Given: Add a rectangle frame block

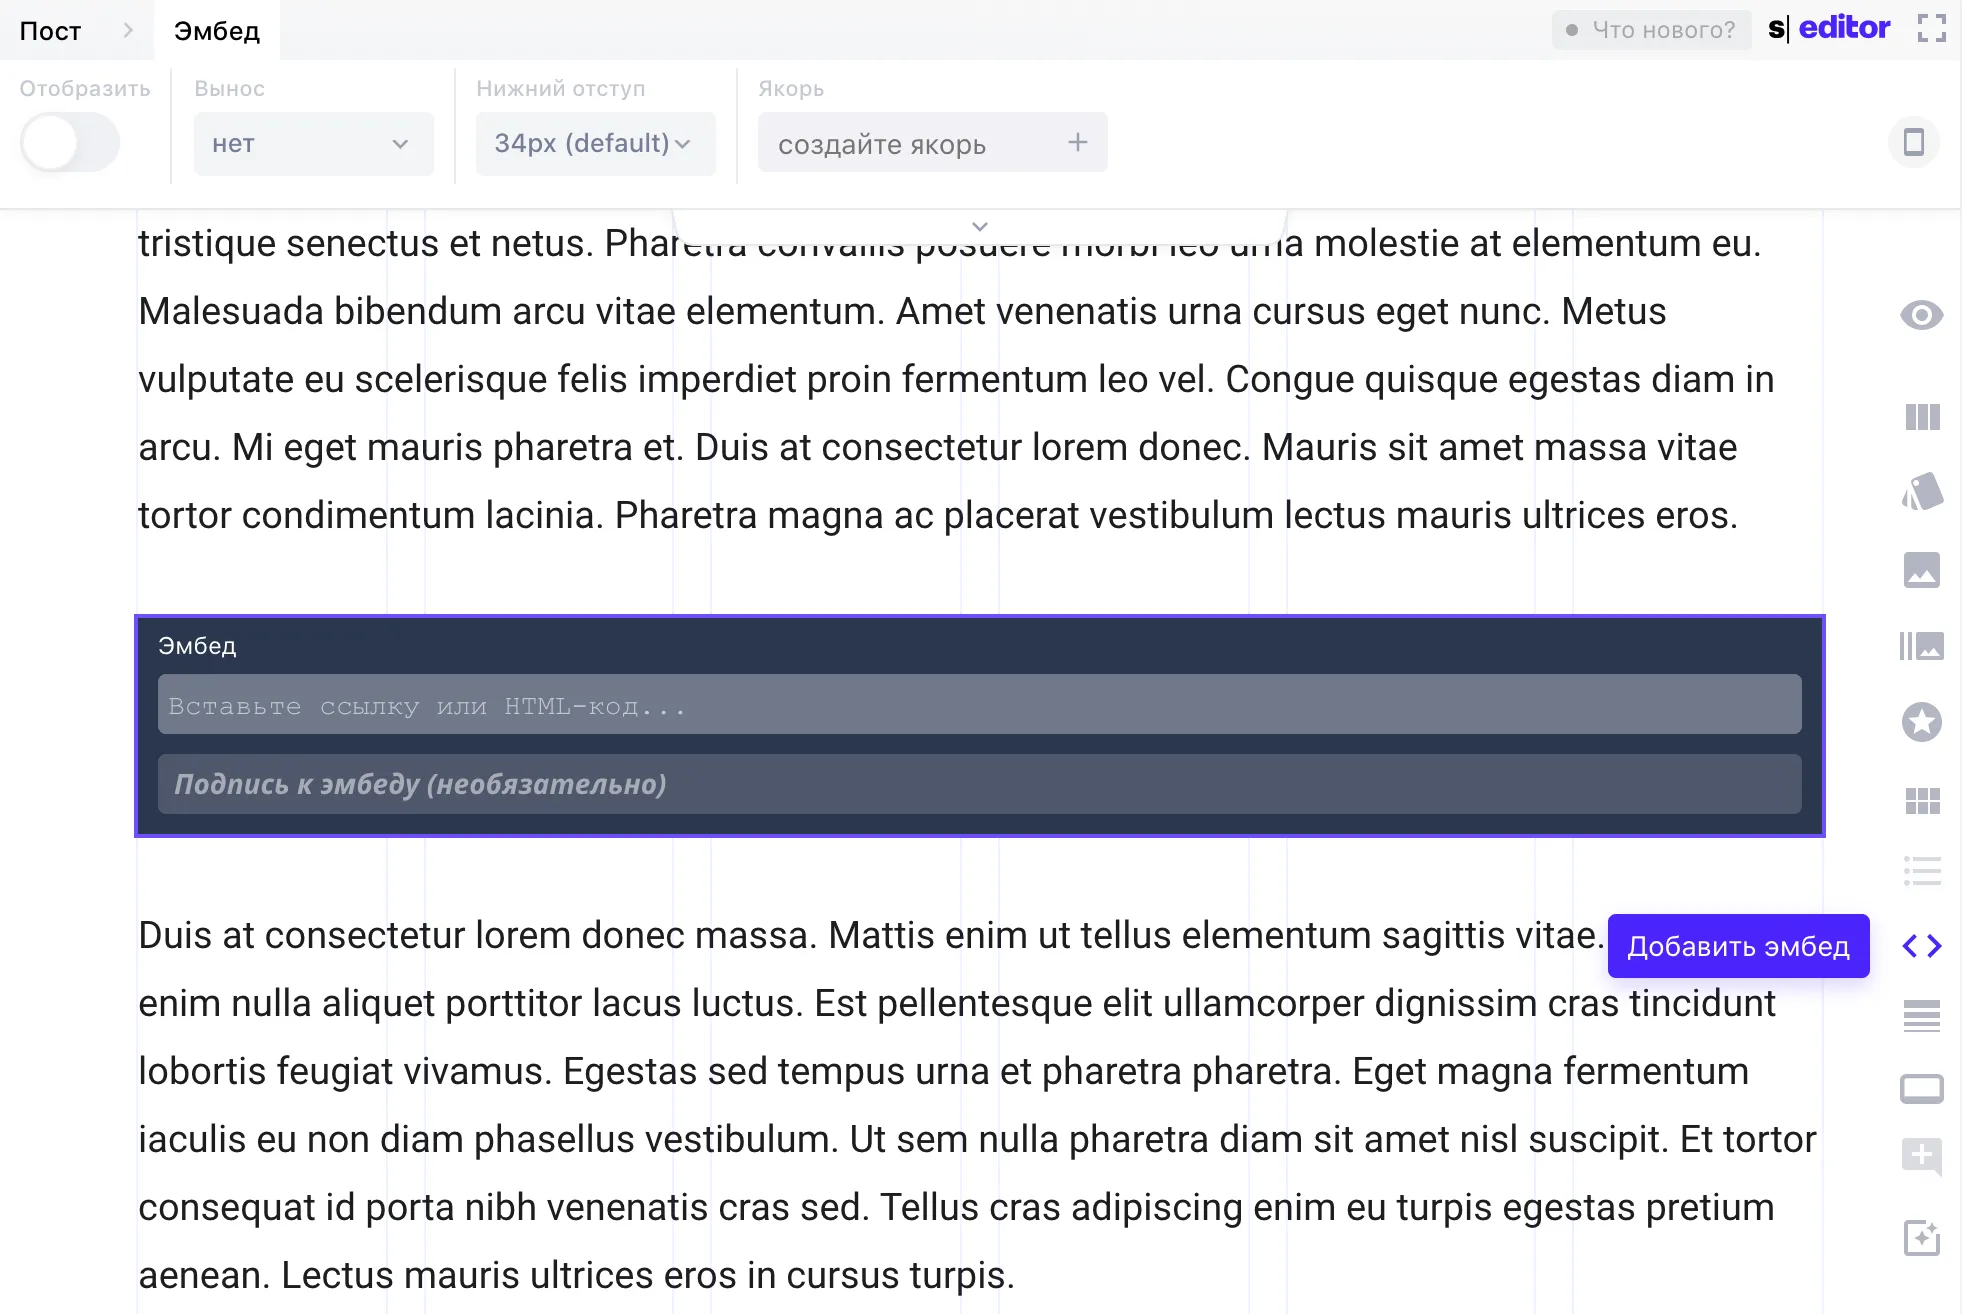Looking at the screenshot, I should point(1922,1089).
